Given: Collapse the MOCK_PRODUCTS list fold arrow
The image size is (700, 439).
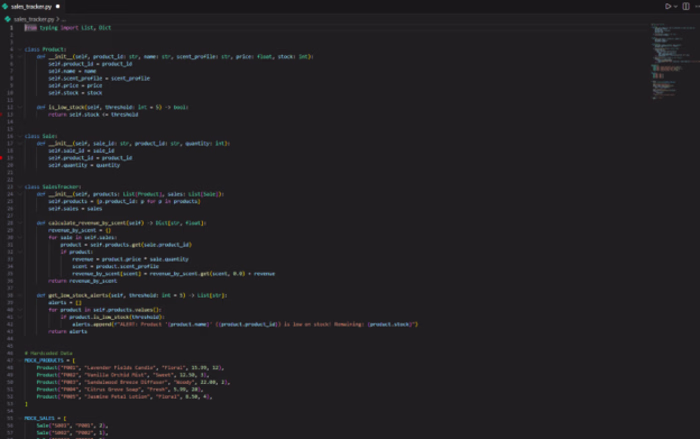Looking at the screenshot, I should [20, 360].
